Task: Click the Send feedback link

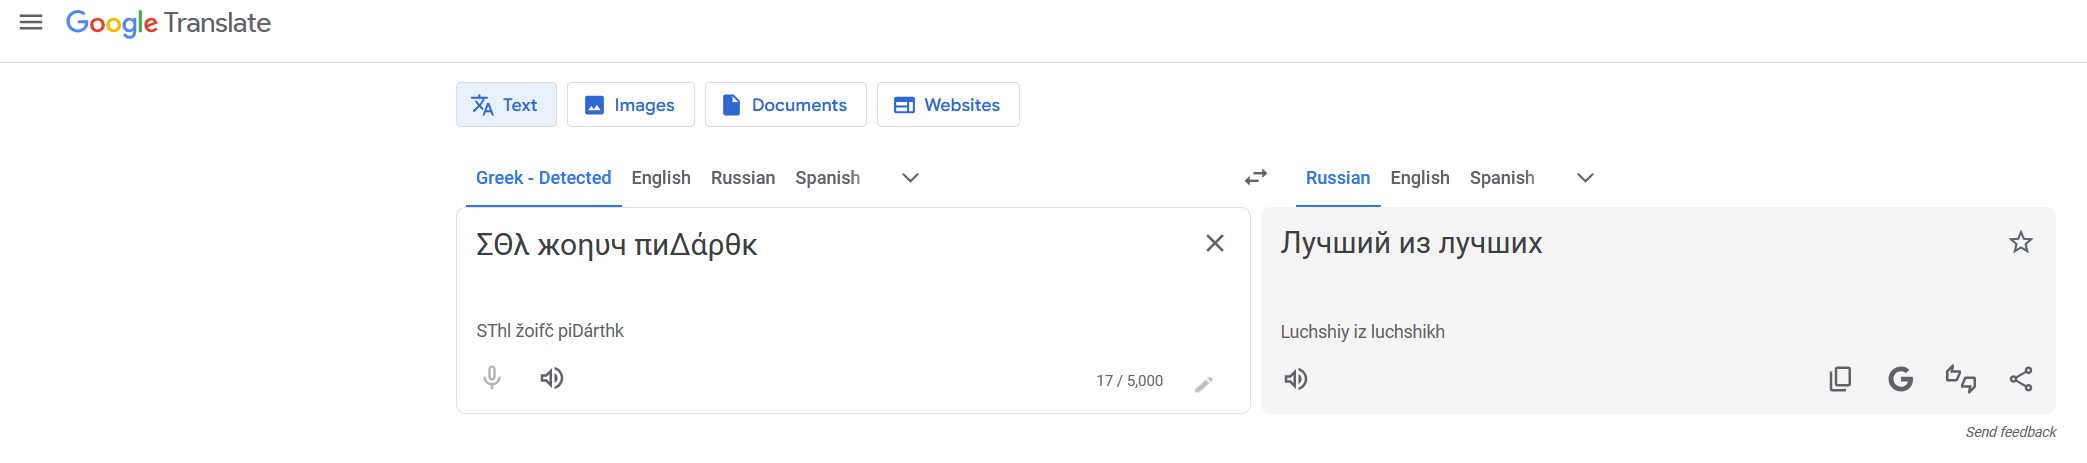Action: [2011, 432]
